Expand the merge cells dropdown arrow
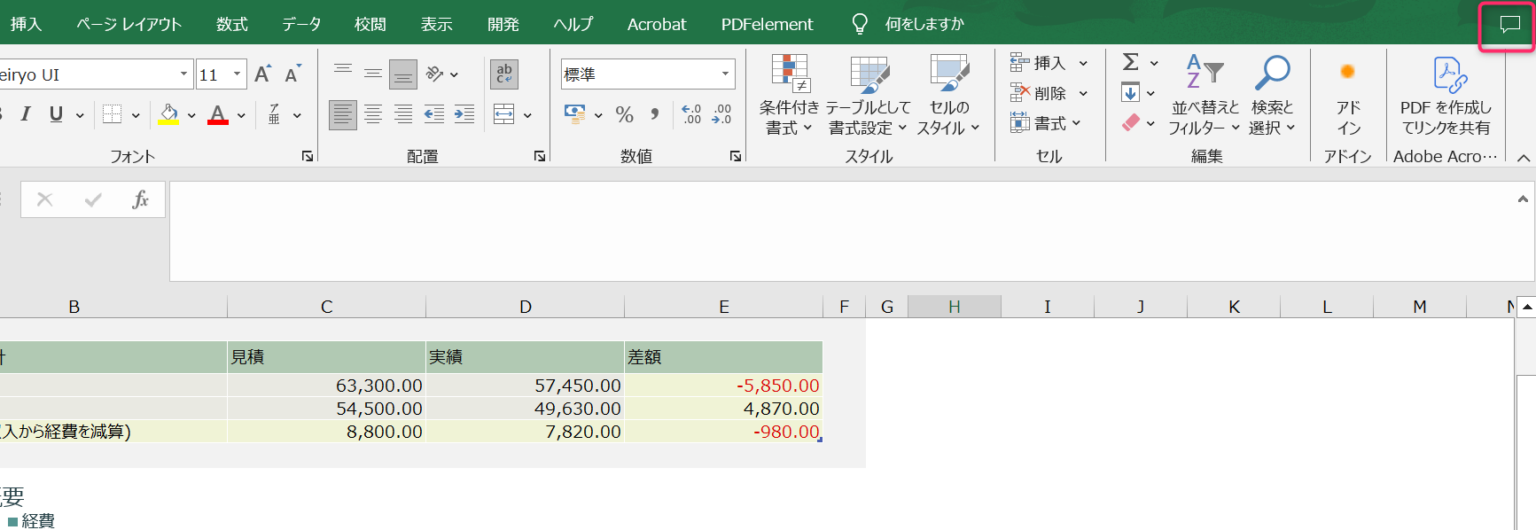This screenshot has width=1536, height=530. pos(527,116)
